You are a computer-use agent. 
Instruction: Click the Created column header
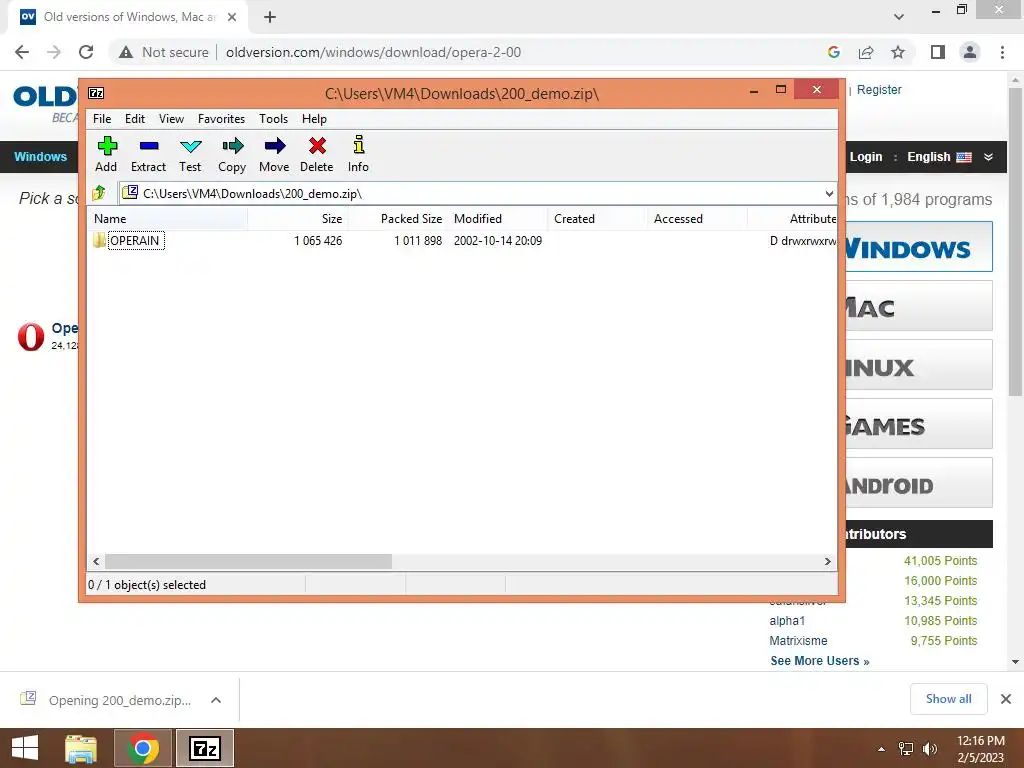tap(597, 219)
